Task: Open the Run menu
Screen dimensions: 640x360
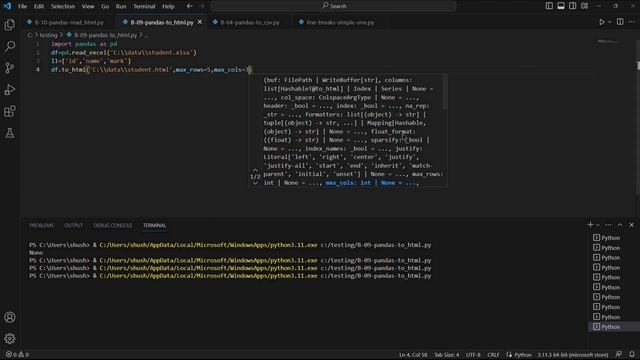Action: coord(121,6)
